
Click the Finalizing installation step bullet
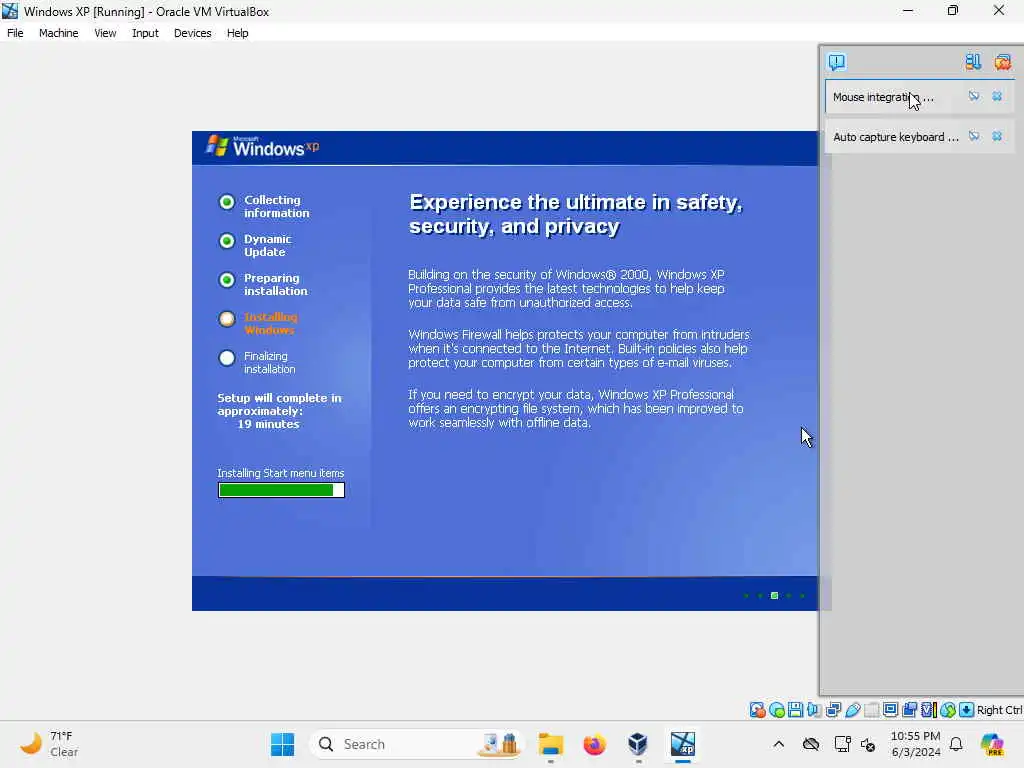[x=227, y=358]
